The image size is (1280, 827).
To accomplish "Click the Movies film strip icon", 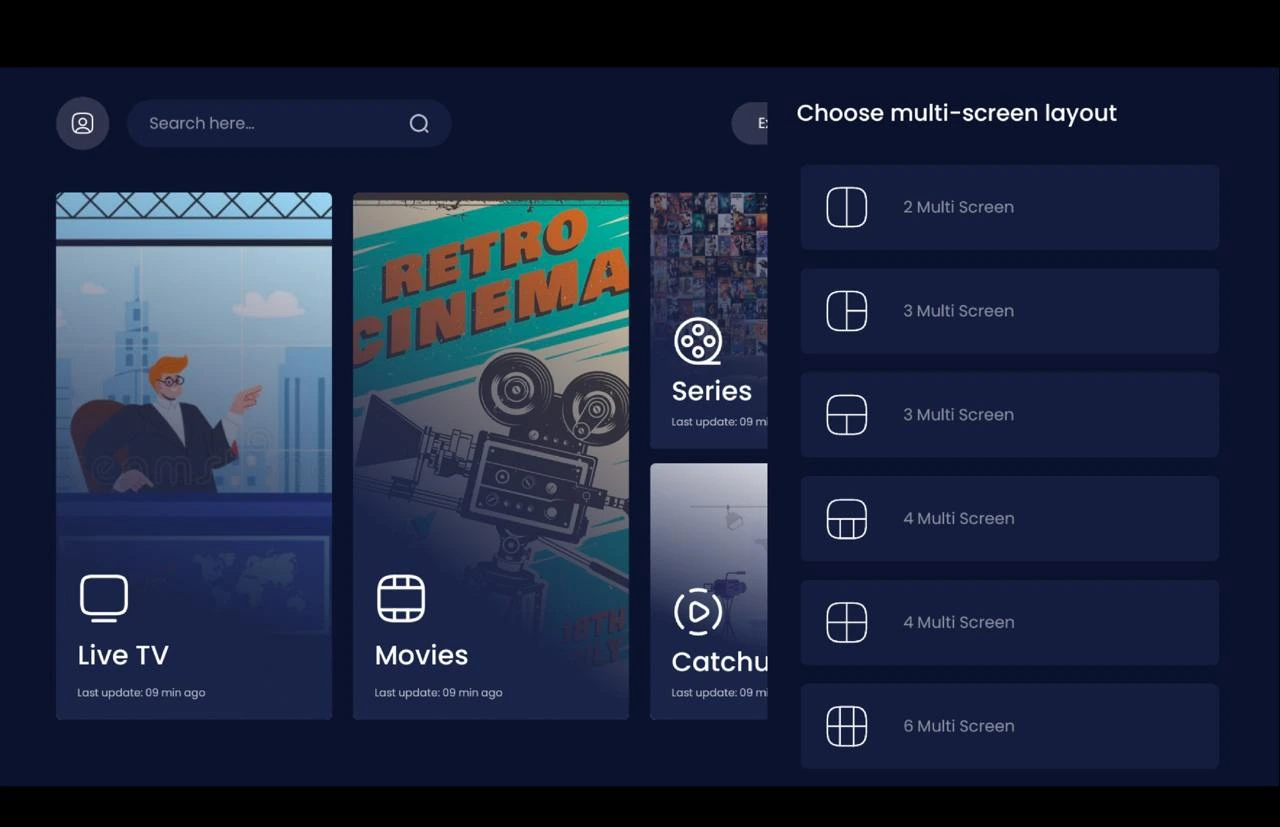I will (x=401, y=598).
